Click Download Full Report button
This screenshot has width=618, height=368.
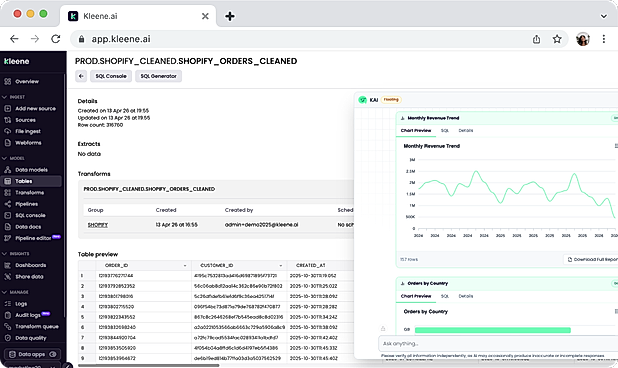[x=592, y=259]
